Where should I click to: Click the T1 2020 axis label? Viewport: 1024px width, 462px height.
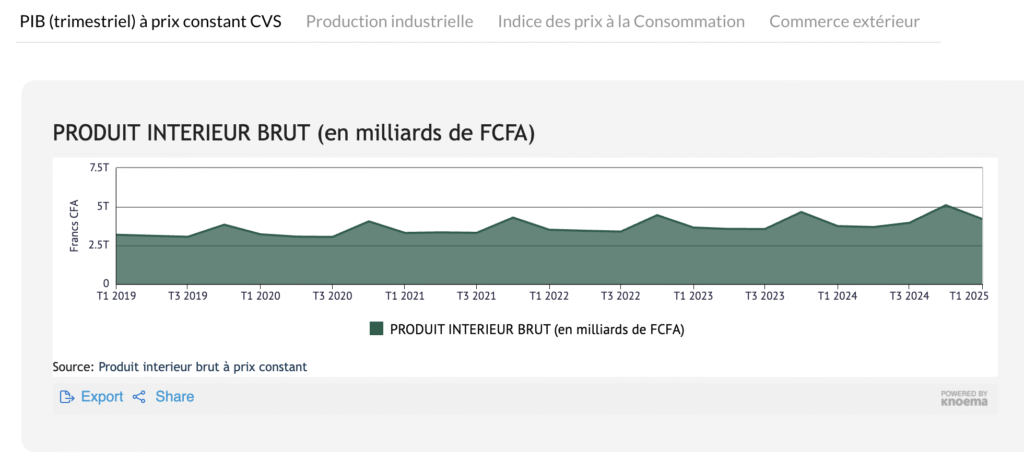[260, 296]
